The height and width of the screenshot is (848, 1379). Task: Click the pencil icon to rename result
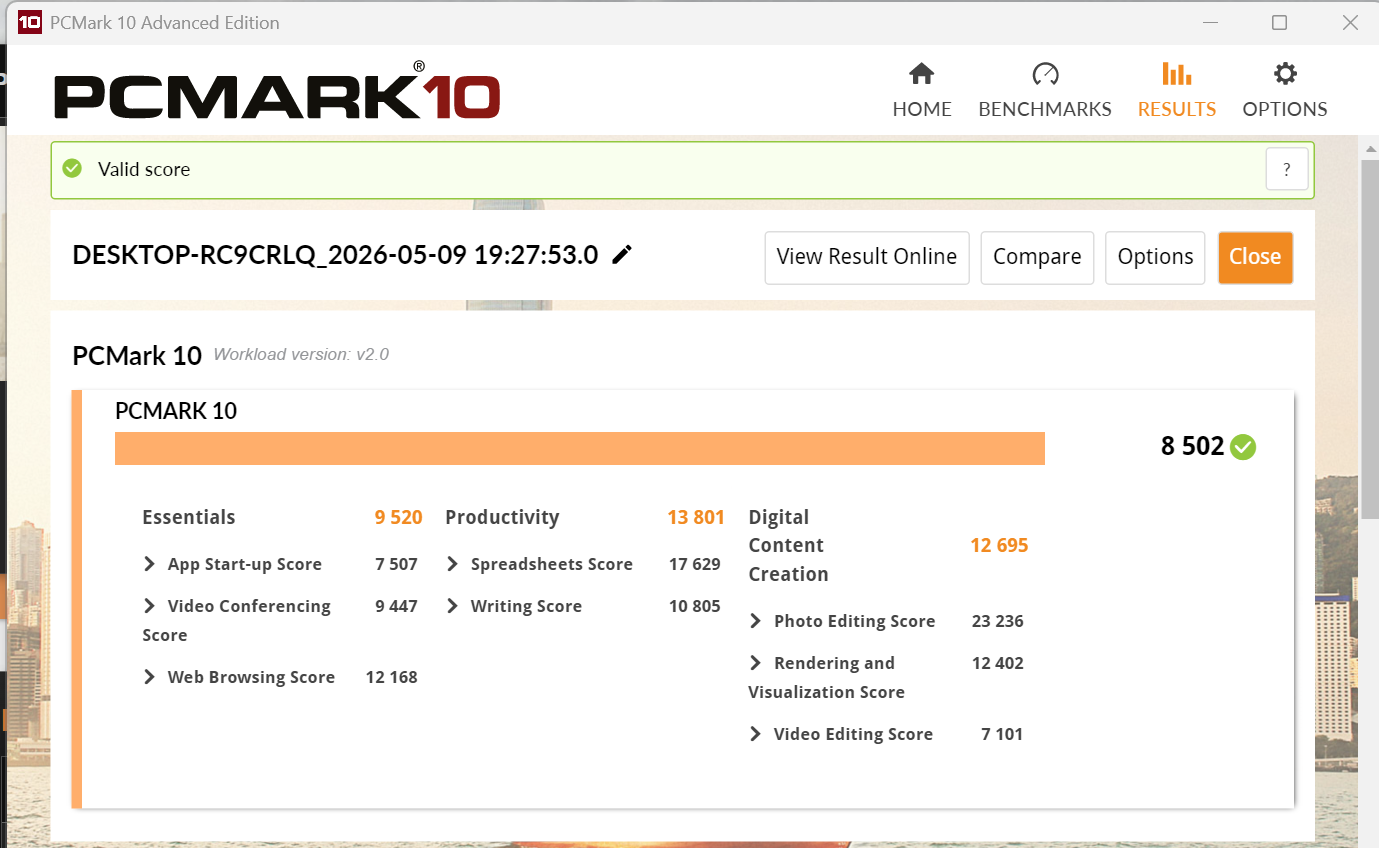click(x=622, y=255)
